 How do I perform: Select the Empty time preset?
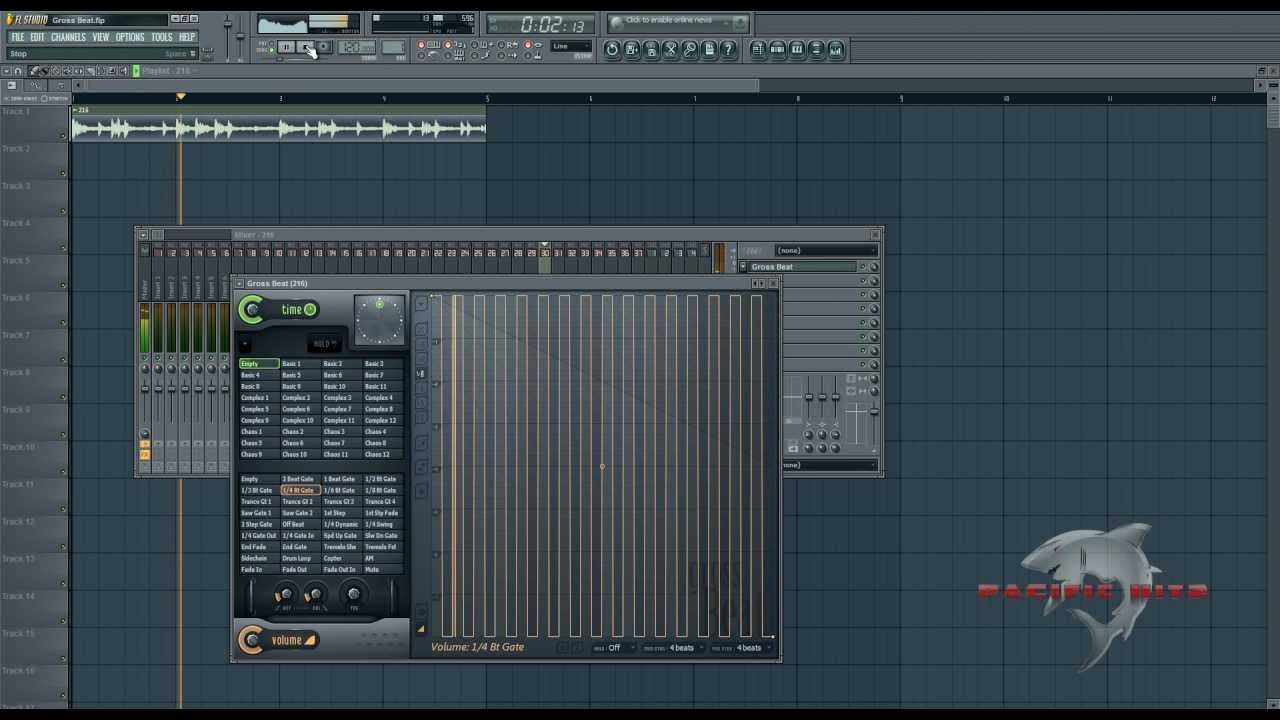click(x=259, y=364)
